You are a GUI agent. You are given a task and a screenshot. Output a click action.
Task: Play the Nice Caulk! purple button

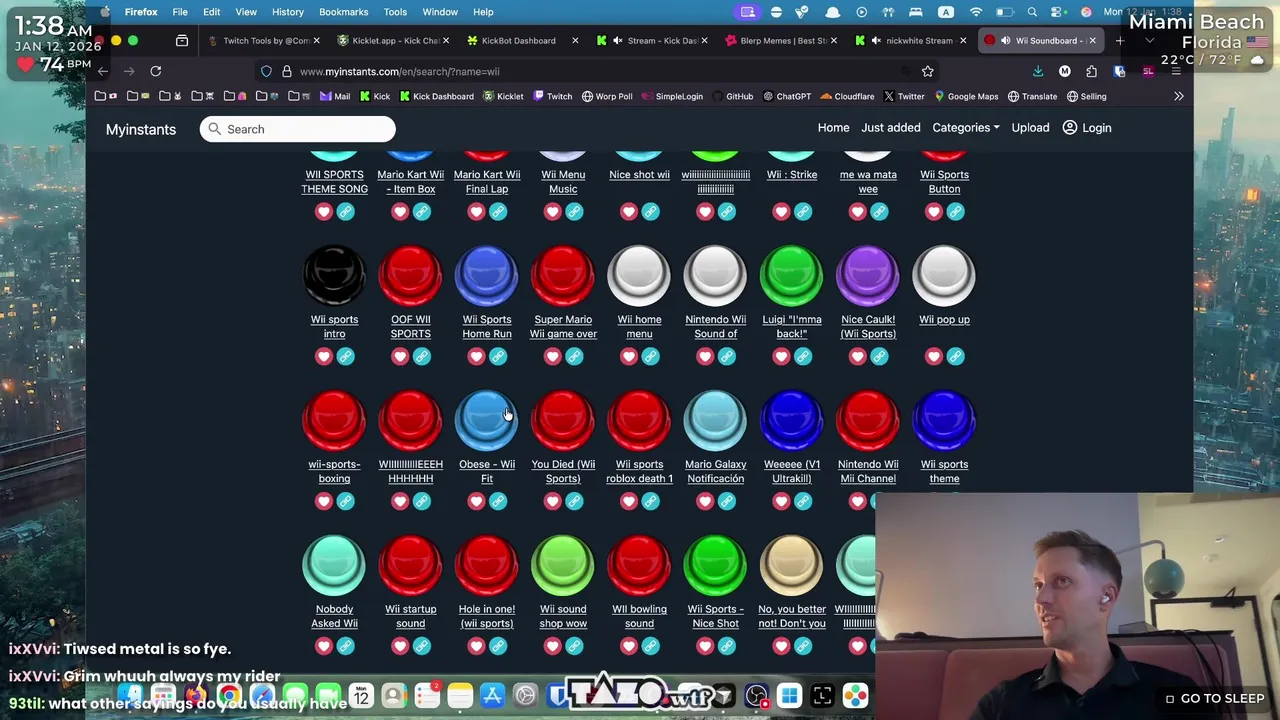[x=868, y=275]
